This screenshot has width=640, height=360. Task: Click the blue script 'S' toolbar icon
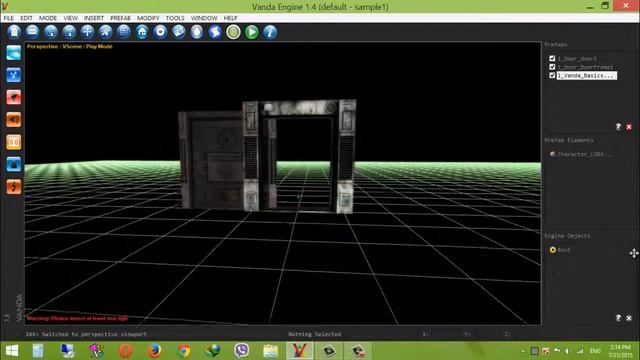tap(215, 32)
